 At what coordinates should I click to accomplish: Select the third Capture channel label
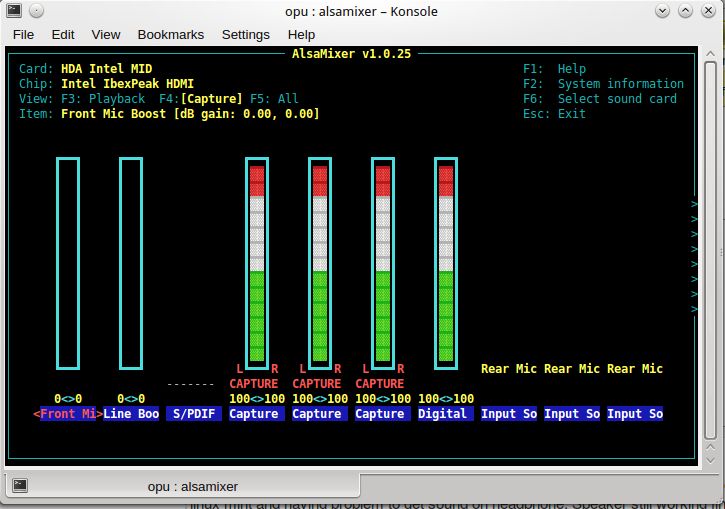[x=382, y=413]
